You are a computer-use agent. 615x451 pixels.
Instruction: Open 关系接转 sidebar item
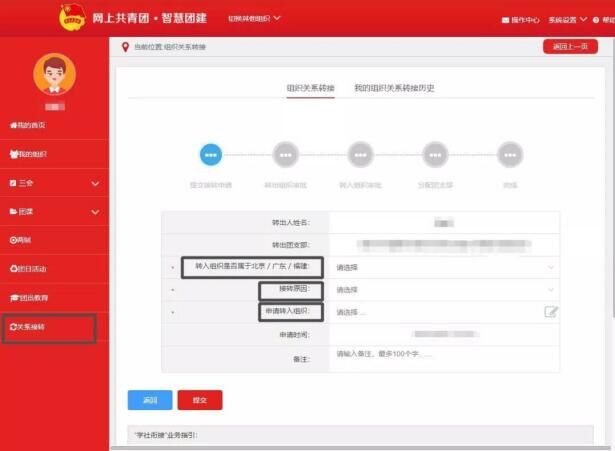(27, 327)
